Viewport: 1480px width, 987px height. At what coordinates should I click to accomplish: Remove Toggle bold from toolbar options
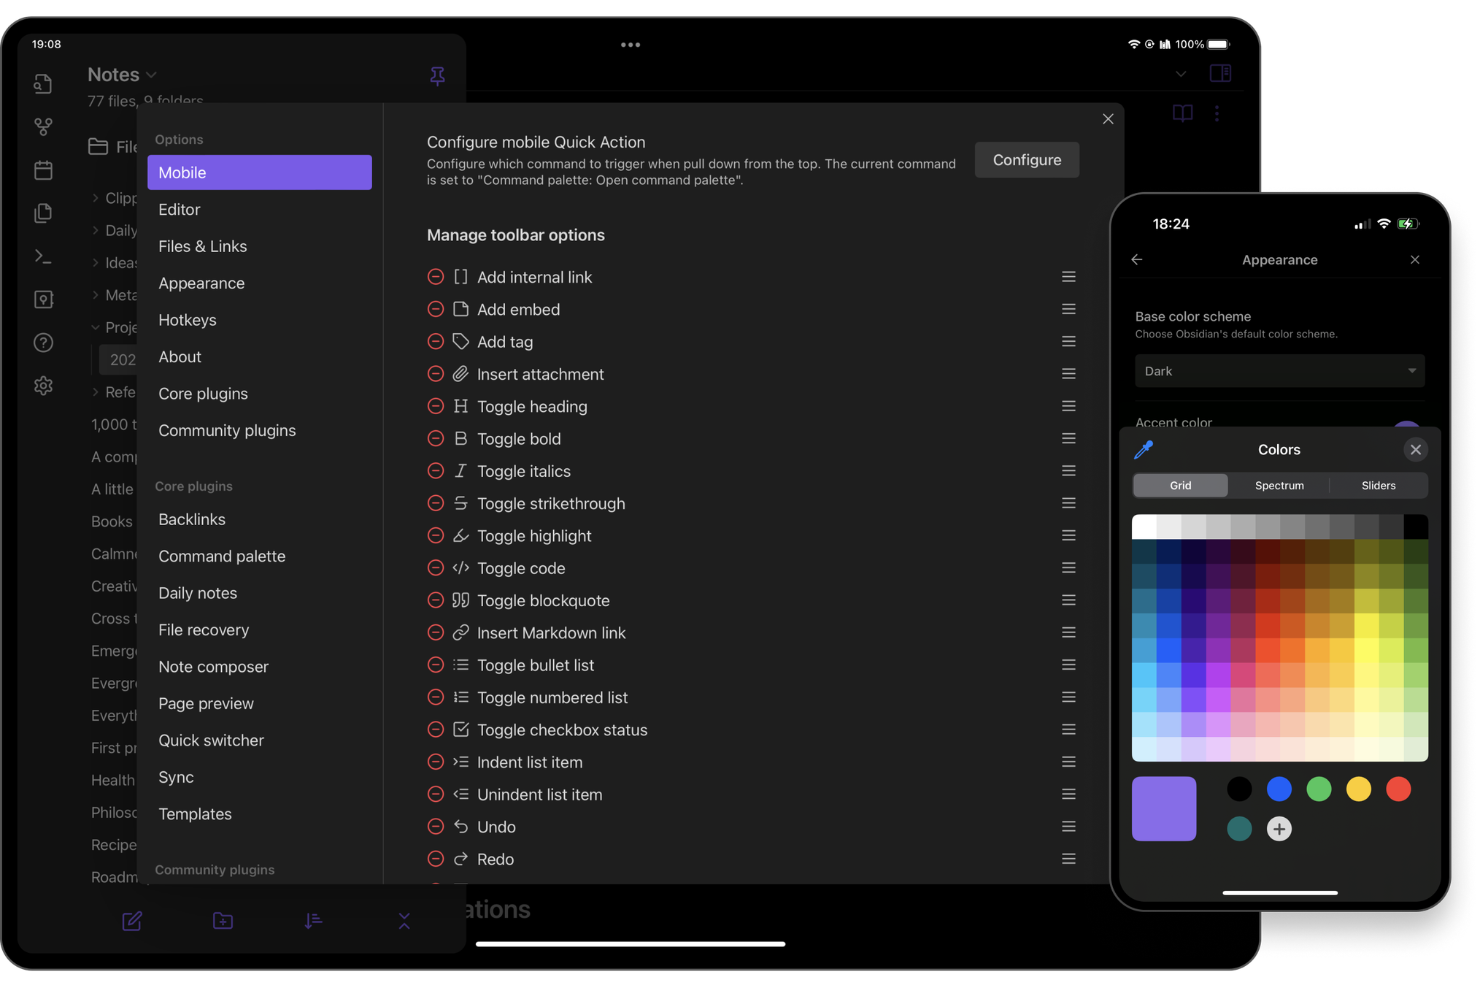click(436, 439)
